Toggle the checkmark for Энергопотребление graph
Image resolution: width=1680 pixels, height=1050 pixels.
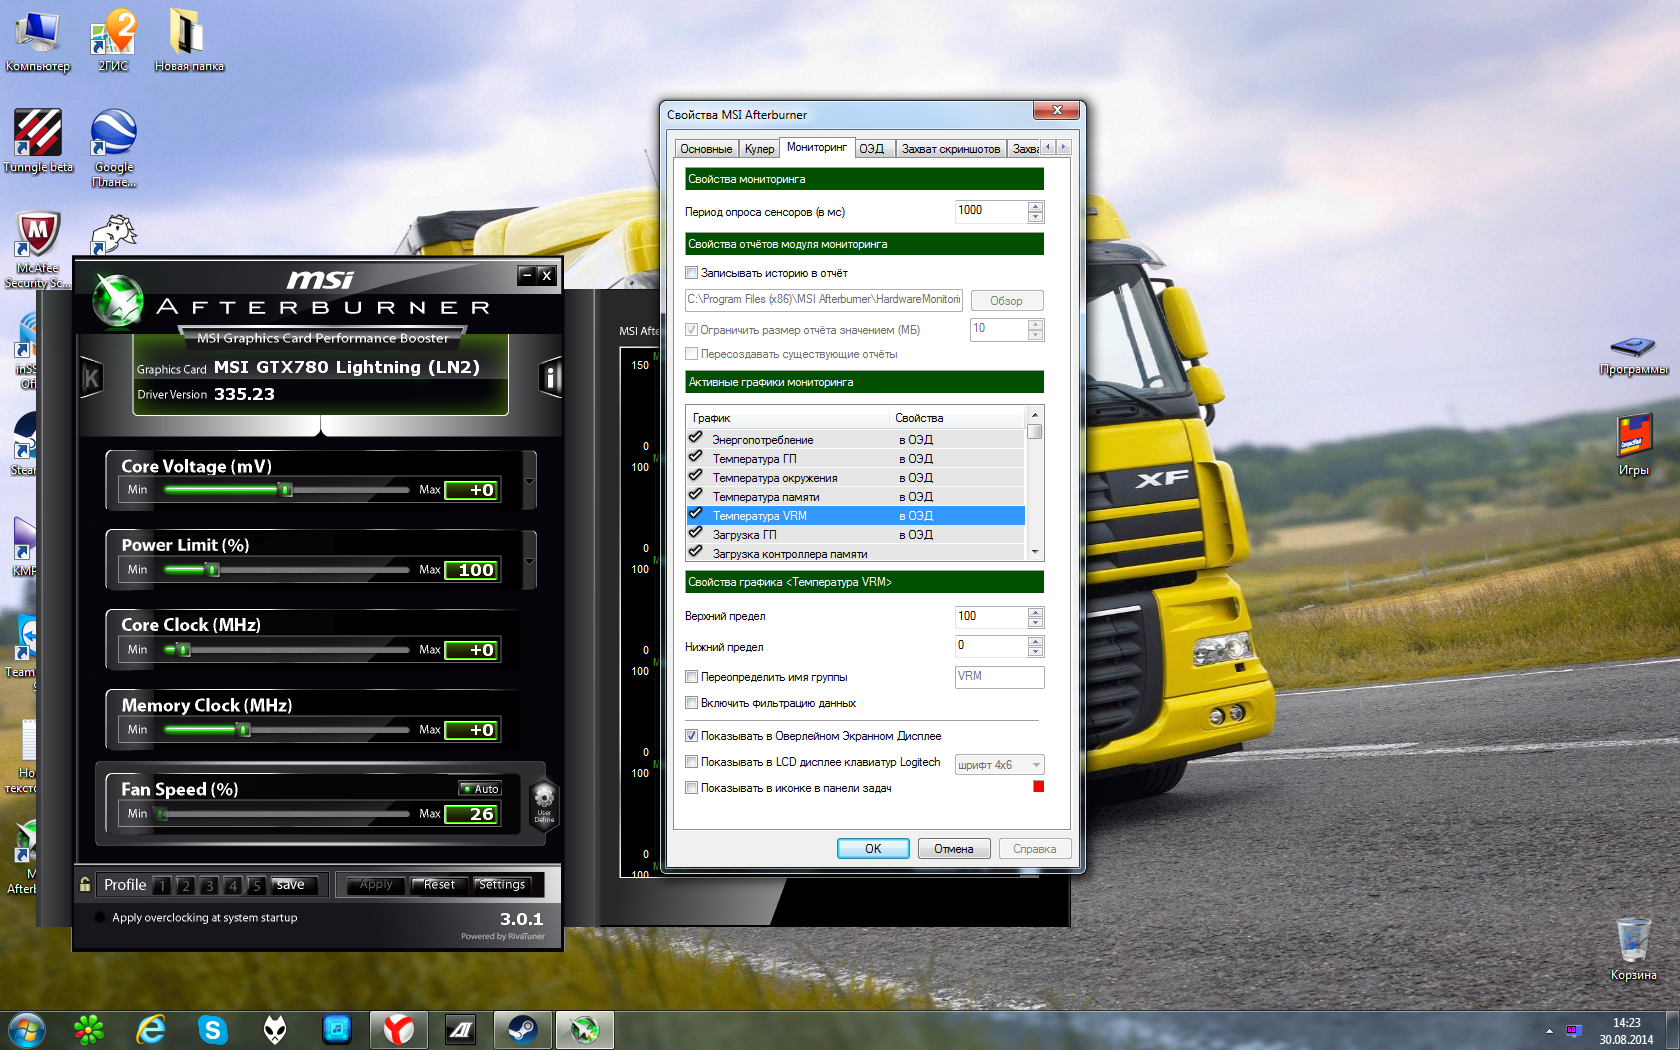tap(696, 438)
